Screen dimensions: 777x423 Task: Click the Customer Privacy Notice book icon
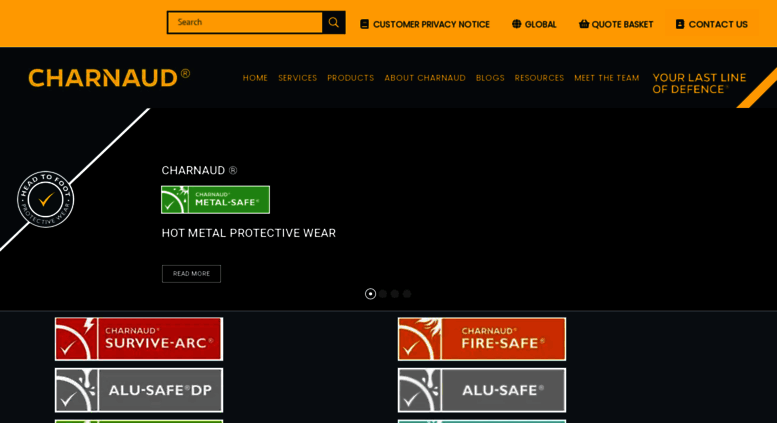(364, 24)
